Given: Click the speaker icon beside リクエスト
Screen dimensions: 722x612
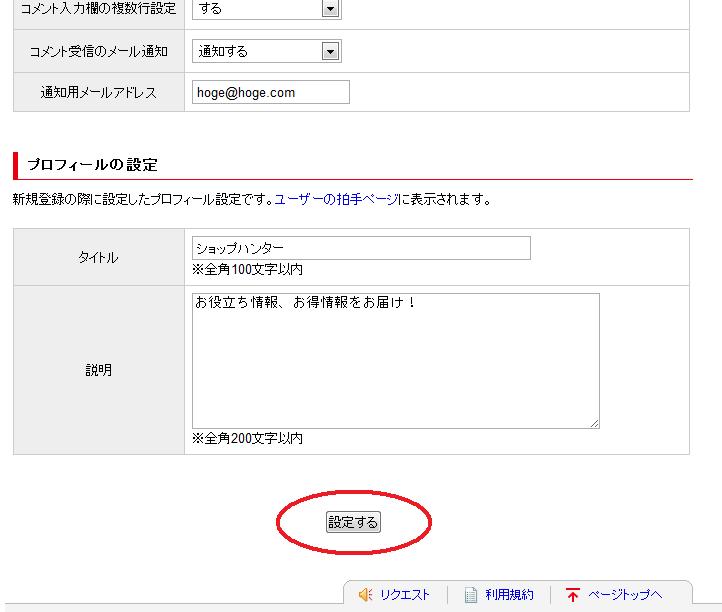Looking at the screenshot, I should 365,595.
